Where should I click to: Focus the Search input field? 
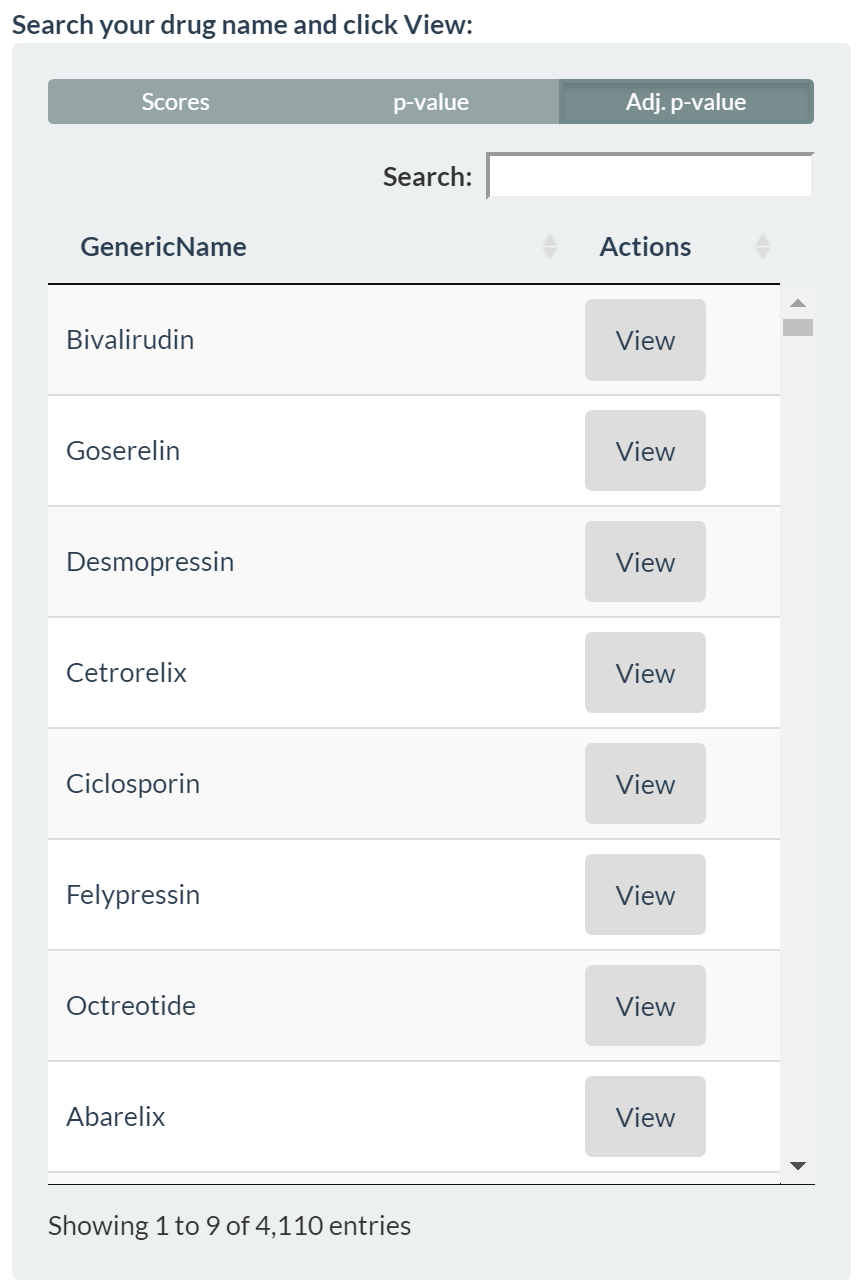pos(650,176)
